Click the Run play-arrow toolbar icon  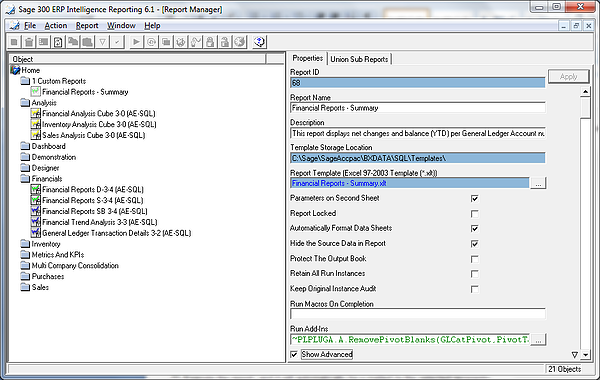click(136, 42)
